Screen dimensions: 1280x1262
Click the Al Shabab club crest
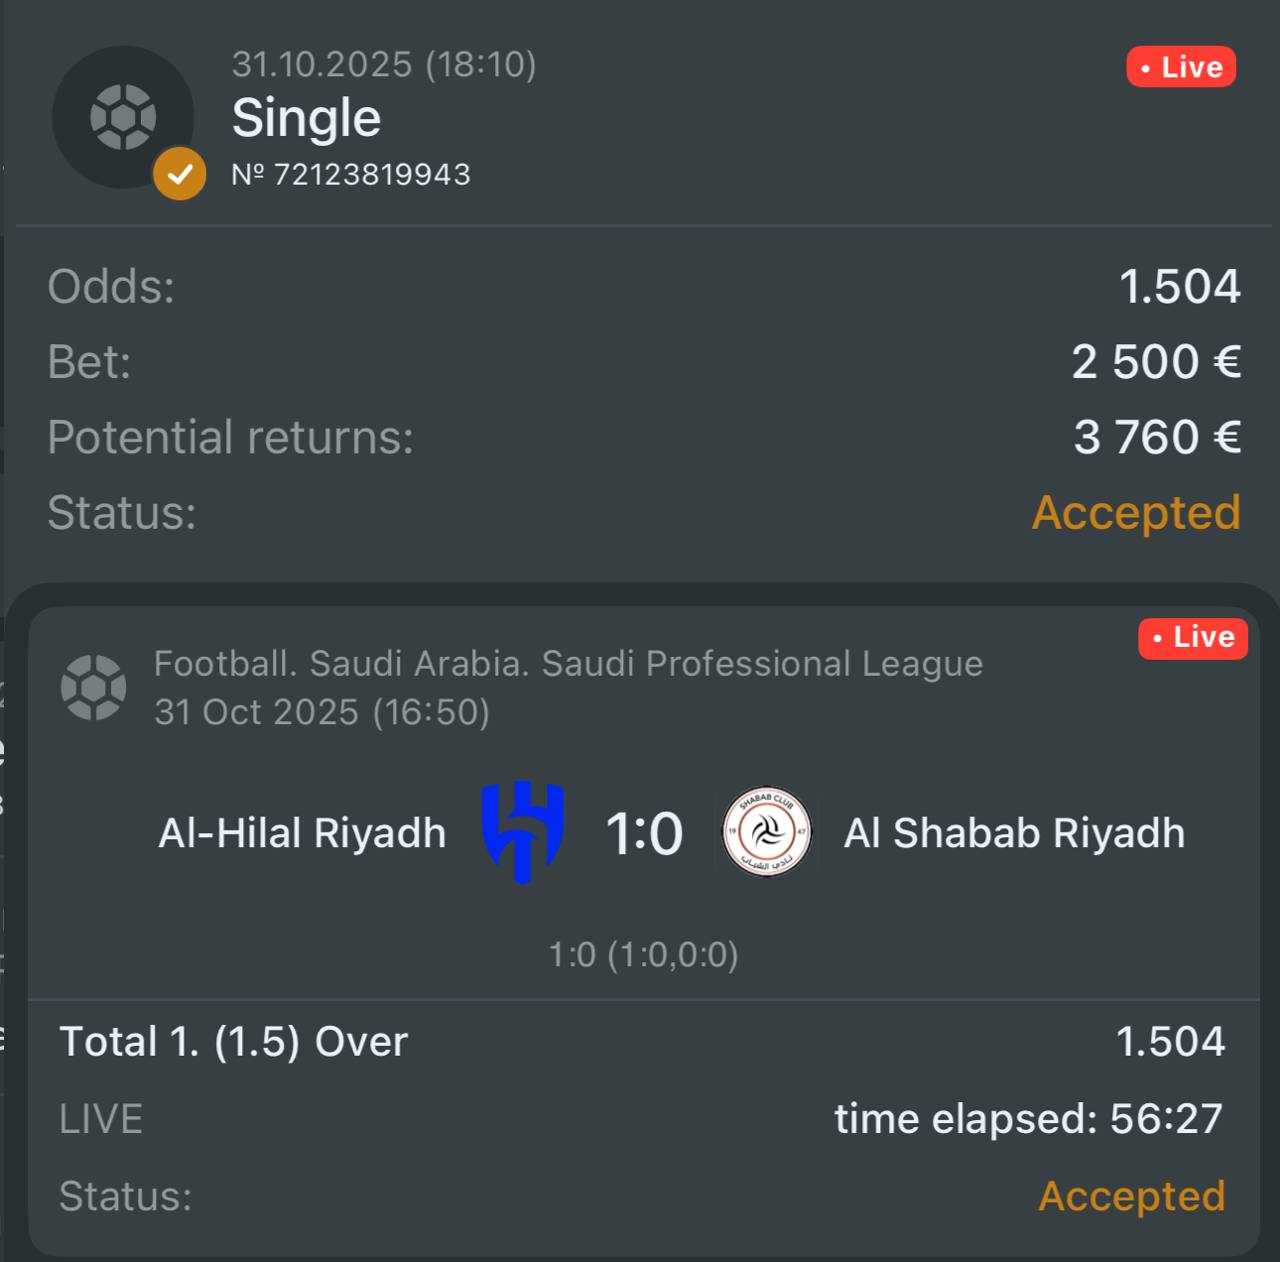[x=767, y=832]
